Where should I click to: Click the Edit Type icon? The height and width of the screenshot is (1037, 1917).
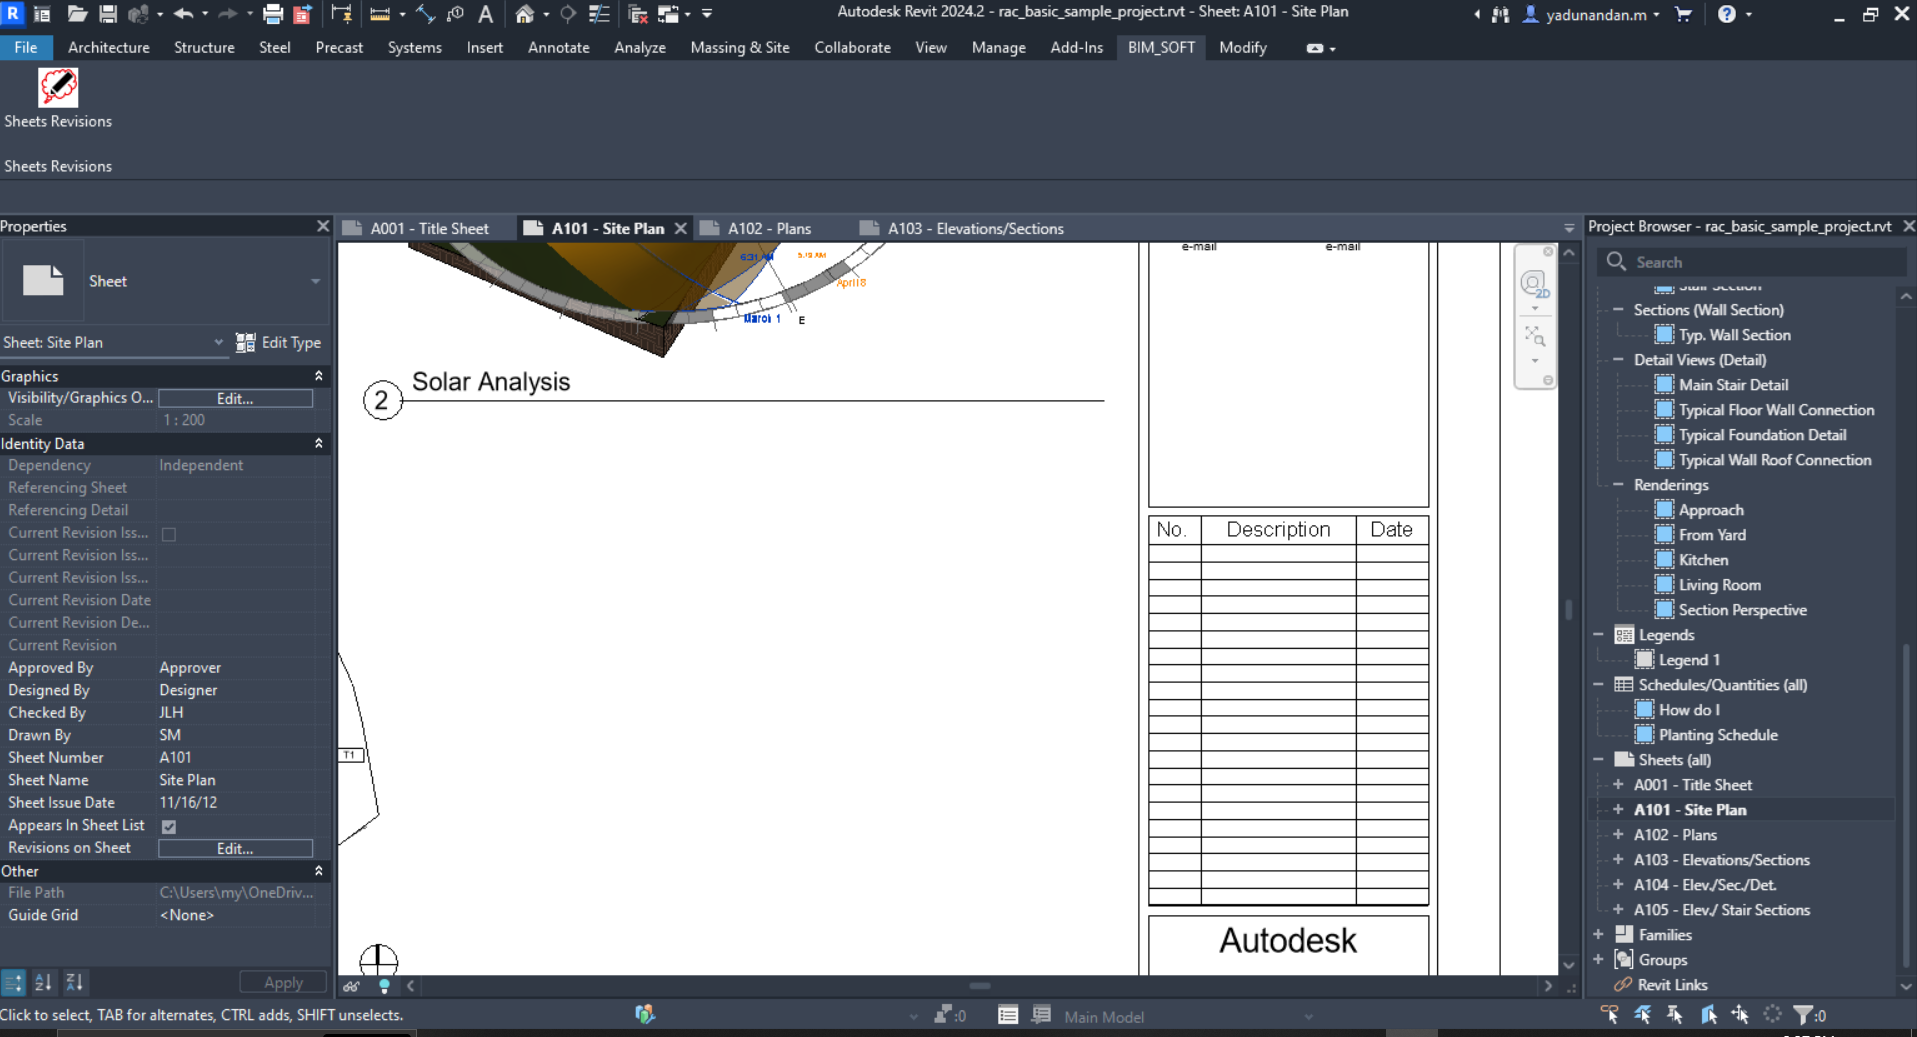coord(245,342)
